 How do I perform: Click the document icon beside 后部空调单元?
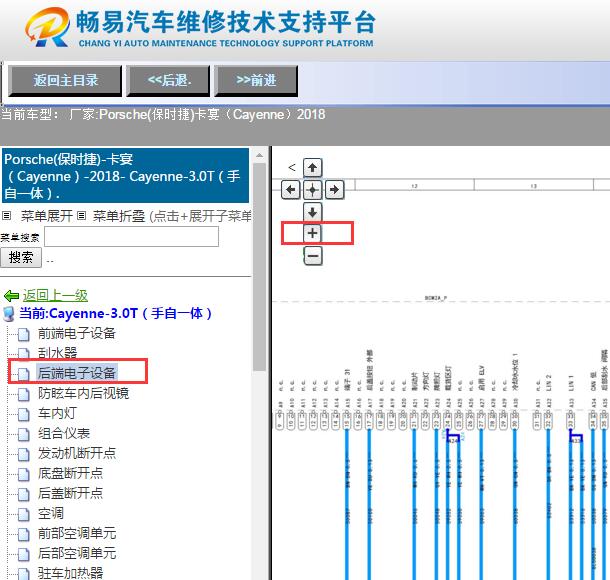coord(23,554)
